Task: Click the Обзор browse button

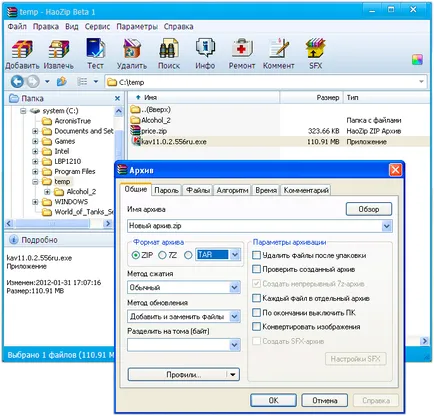Action: click(369, 209)
